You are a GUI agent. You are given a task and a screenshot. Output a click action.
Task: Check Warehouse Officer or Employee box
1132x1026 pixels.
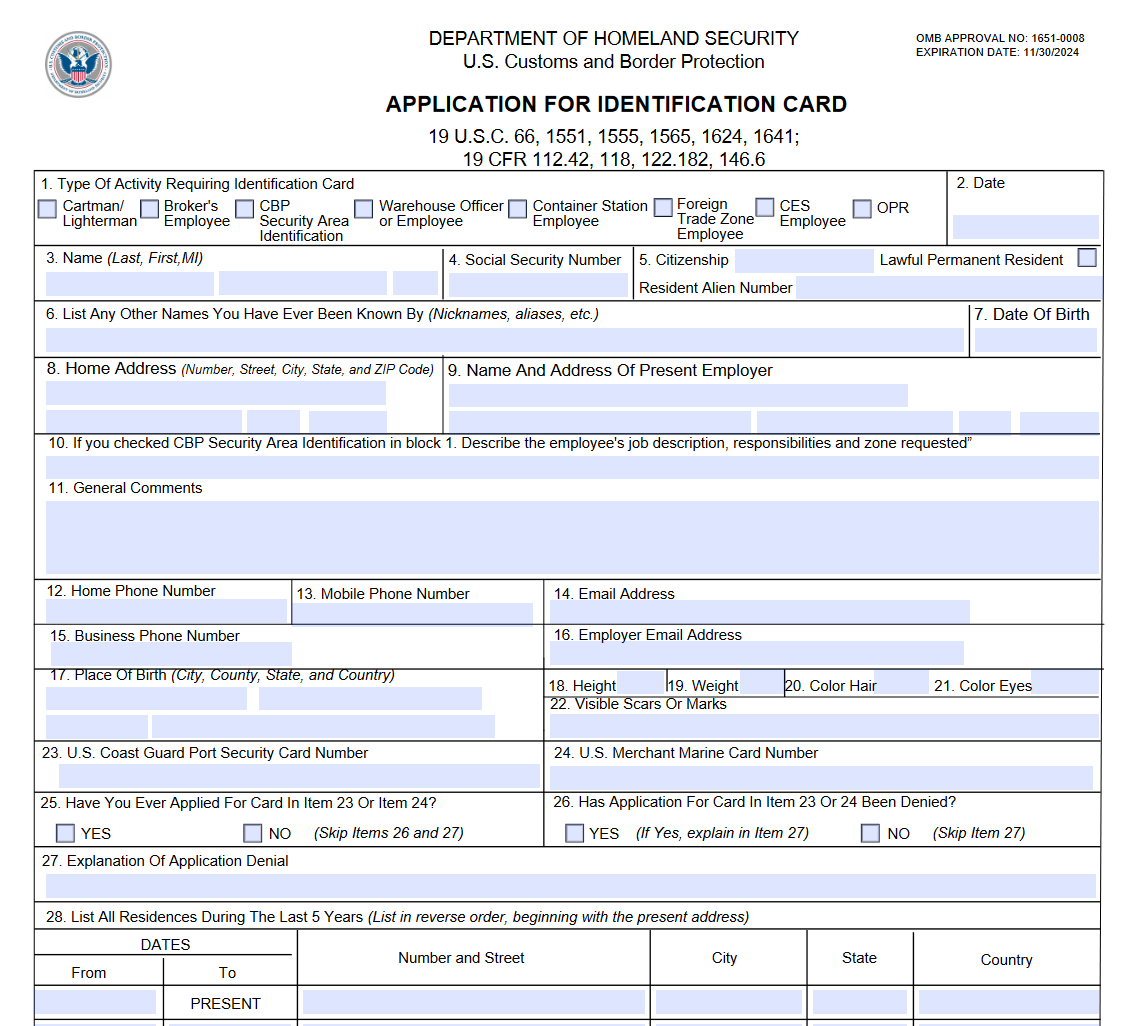point(363,208)
